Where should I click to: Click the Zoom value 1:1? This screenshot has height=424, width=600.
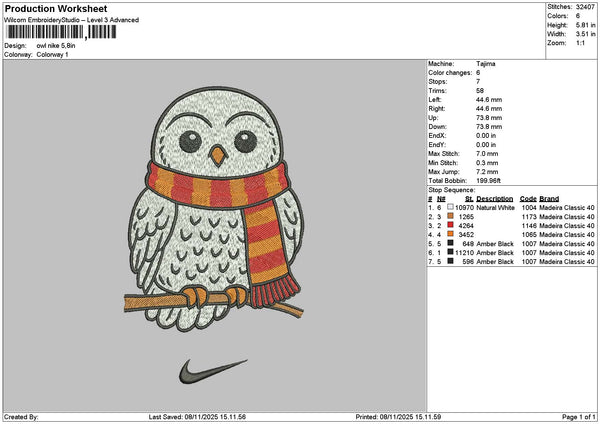click(x=580, y=43)
